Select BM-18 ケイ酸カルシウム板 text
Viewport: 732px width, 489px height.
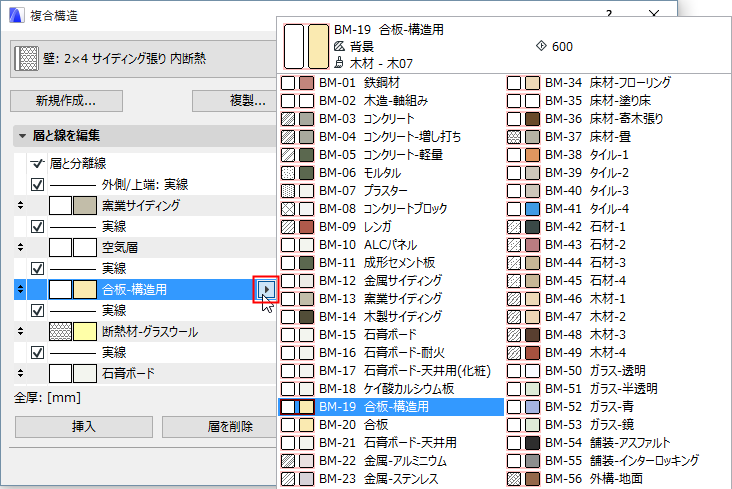click(387, 389)
